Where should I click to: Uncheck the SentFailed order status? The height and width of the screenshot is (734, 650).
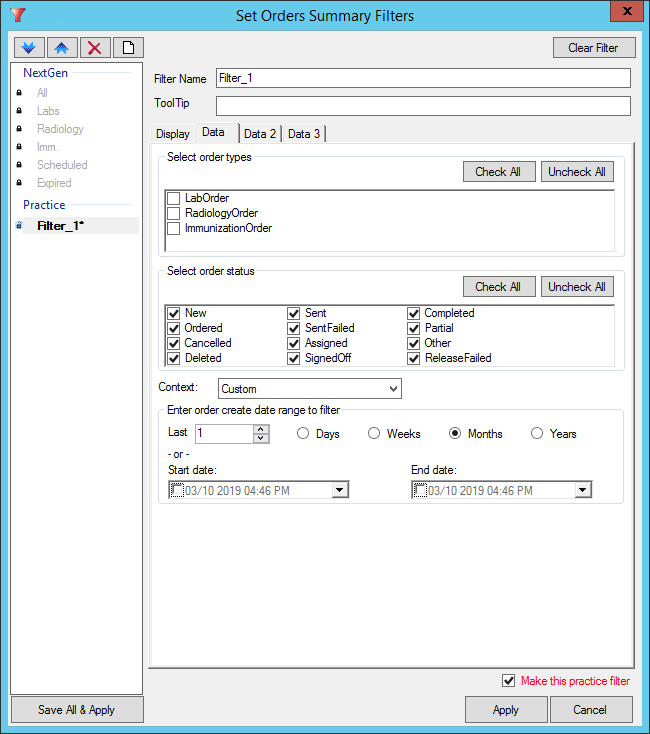tap(293, 328)
